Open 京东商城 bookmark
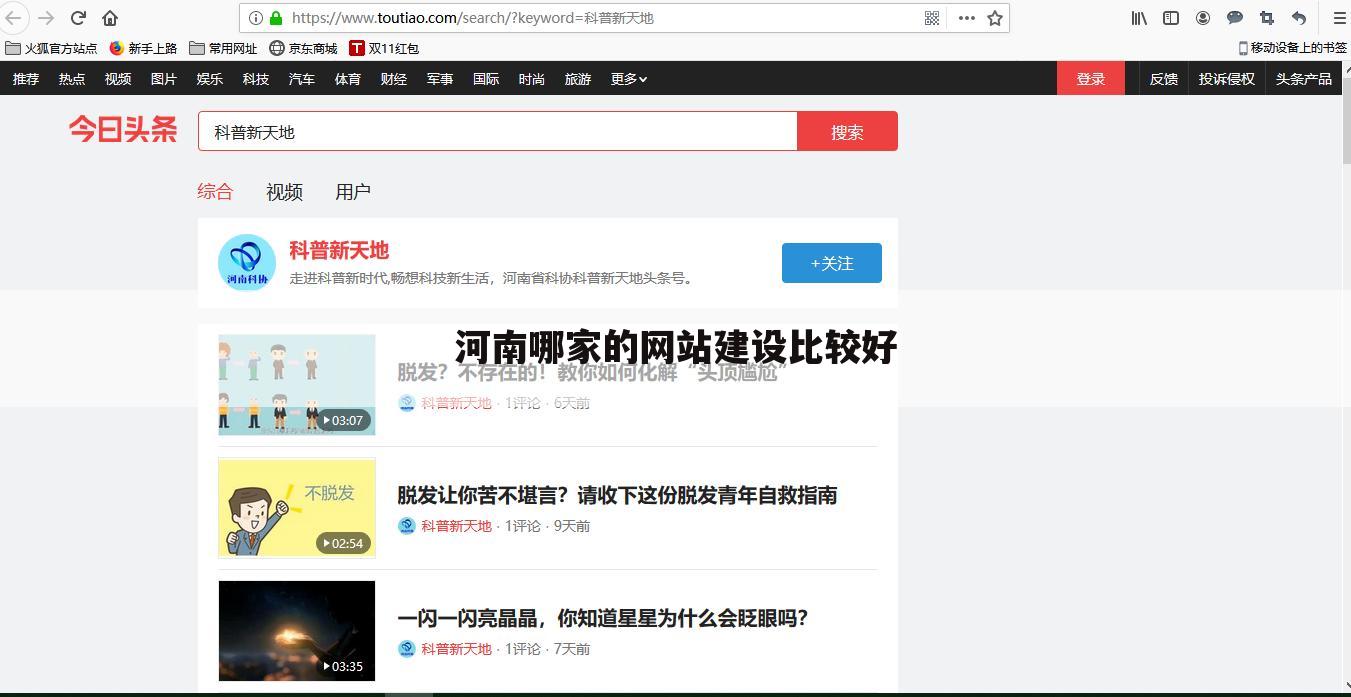The width and height of the screenshot is (1351, 697). pyautogui.click(x=303, y=48)
